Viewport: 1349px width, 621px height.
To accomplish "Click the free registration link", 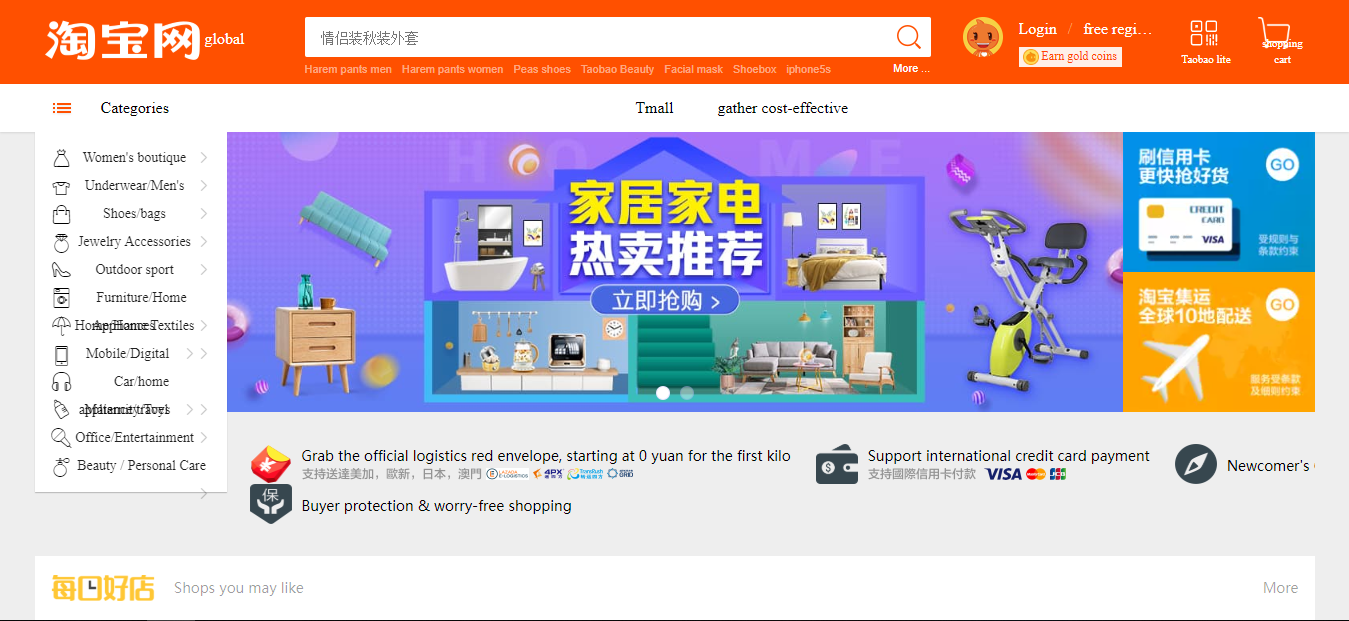I will 1117,29.
